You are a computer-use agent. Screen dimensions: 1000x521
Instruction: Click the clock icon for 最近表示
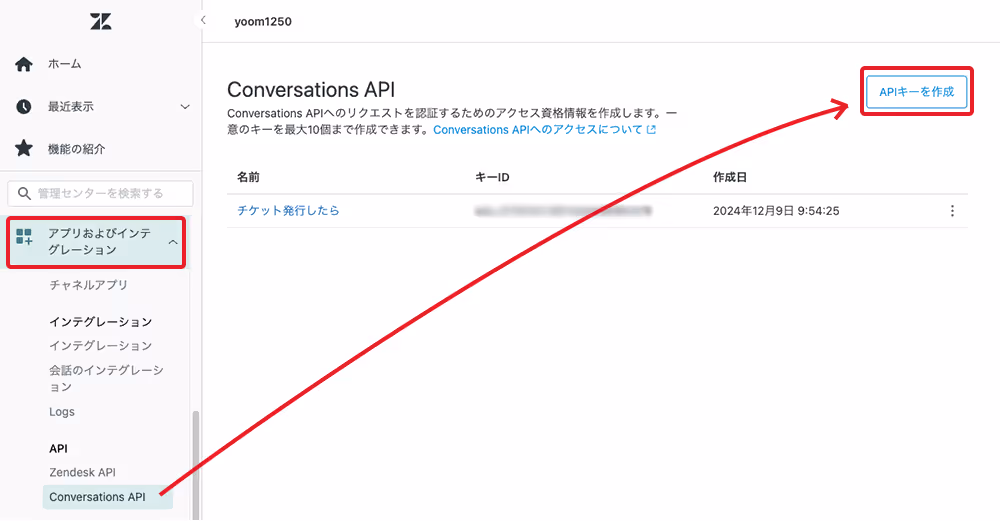[24, 106]
